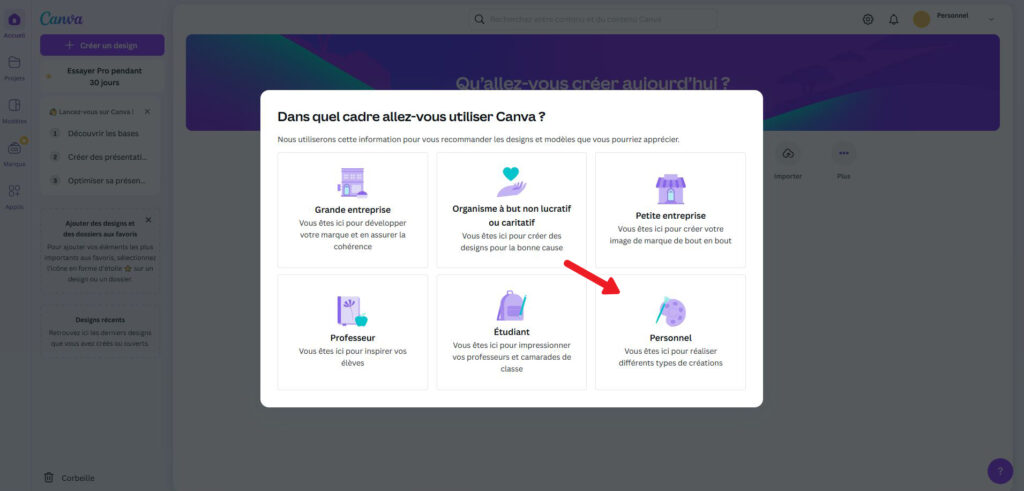Choose the Petite entreprise card

point(670,210)
